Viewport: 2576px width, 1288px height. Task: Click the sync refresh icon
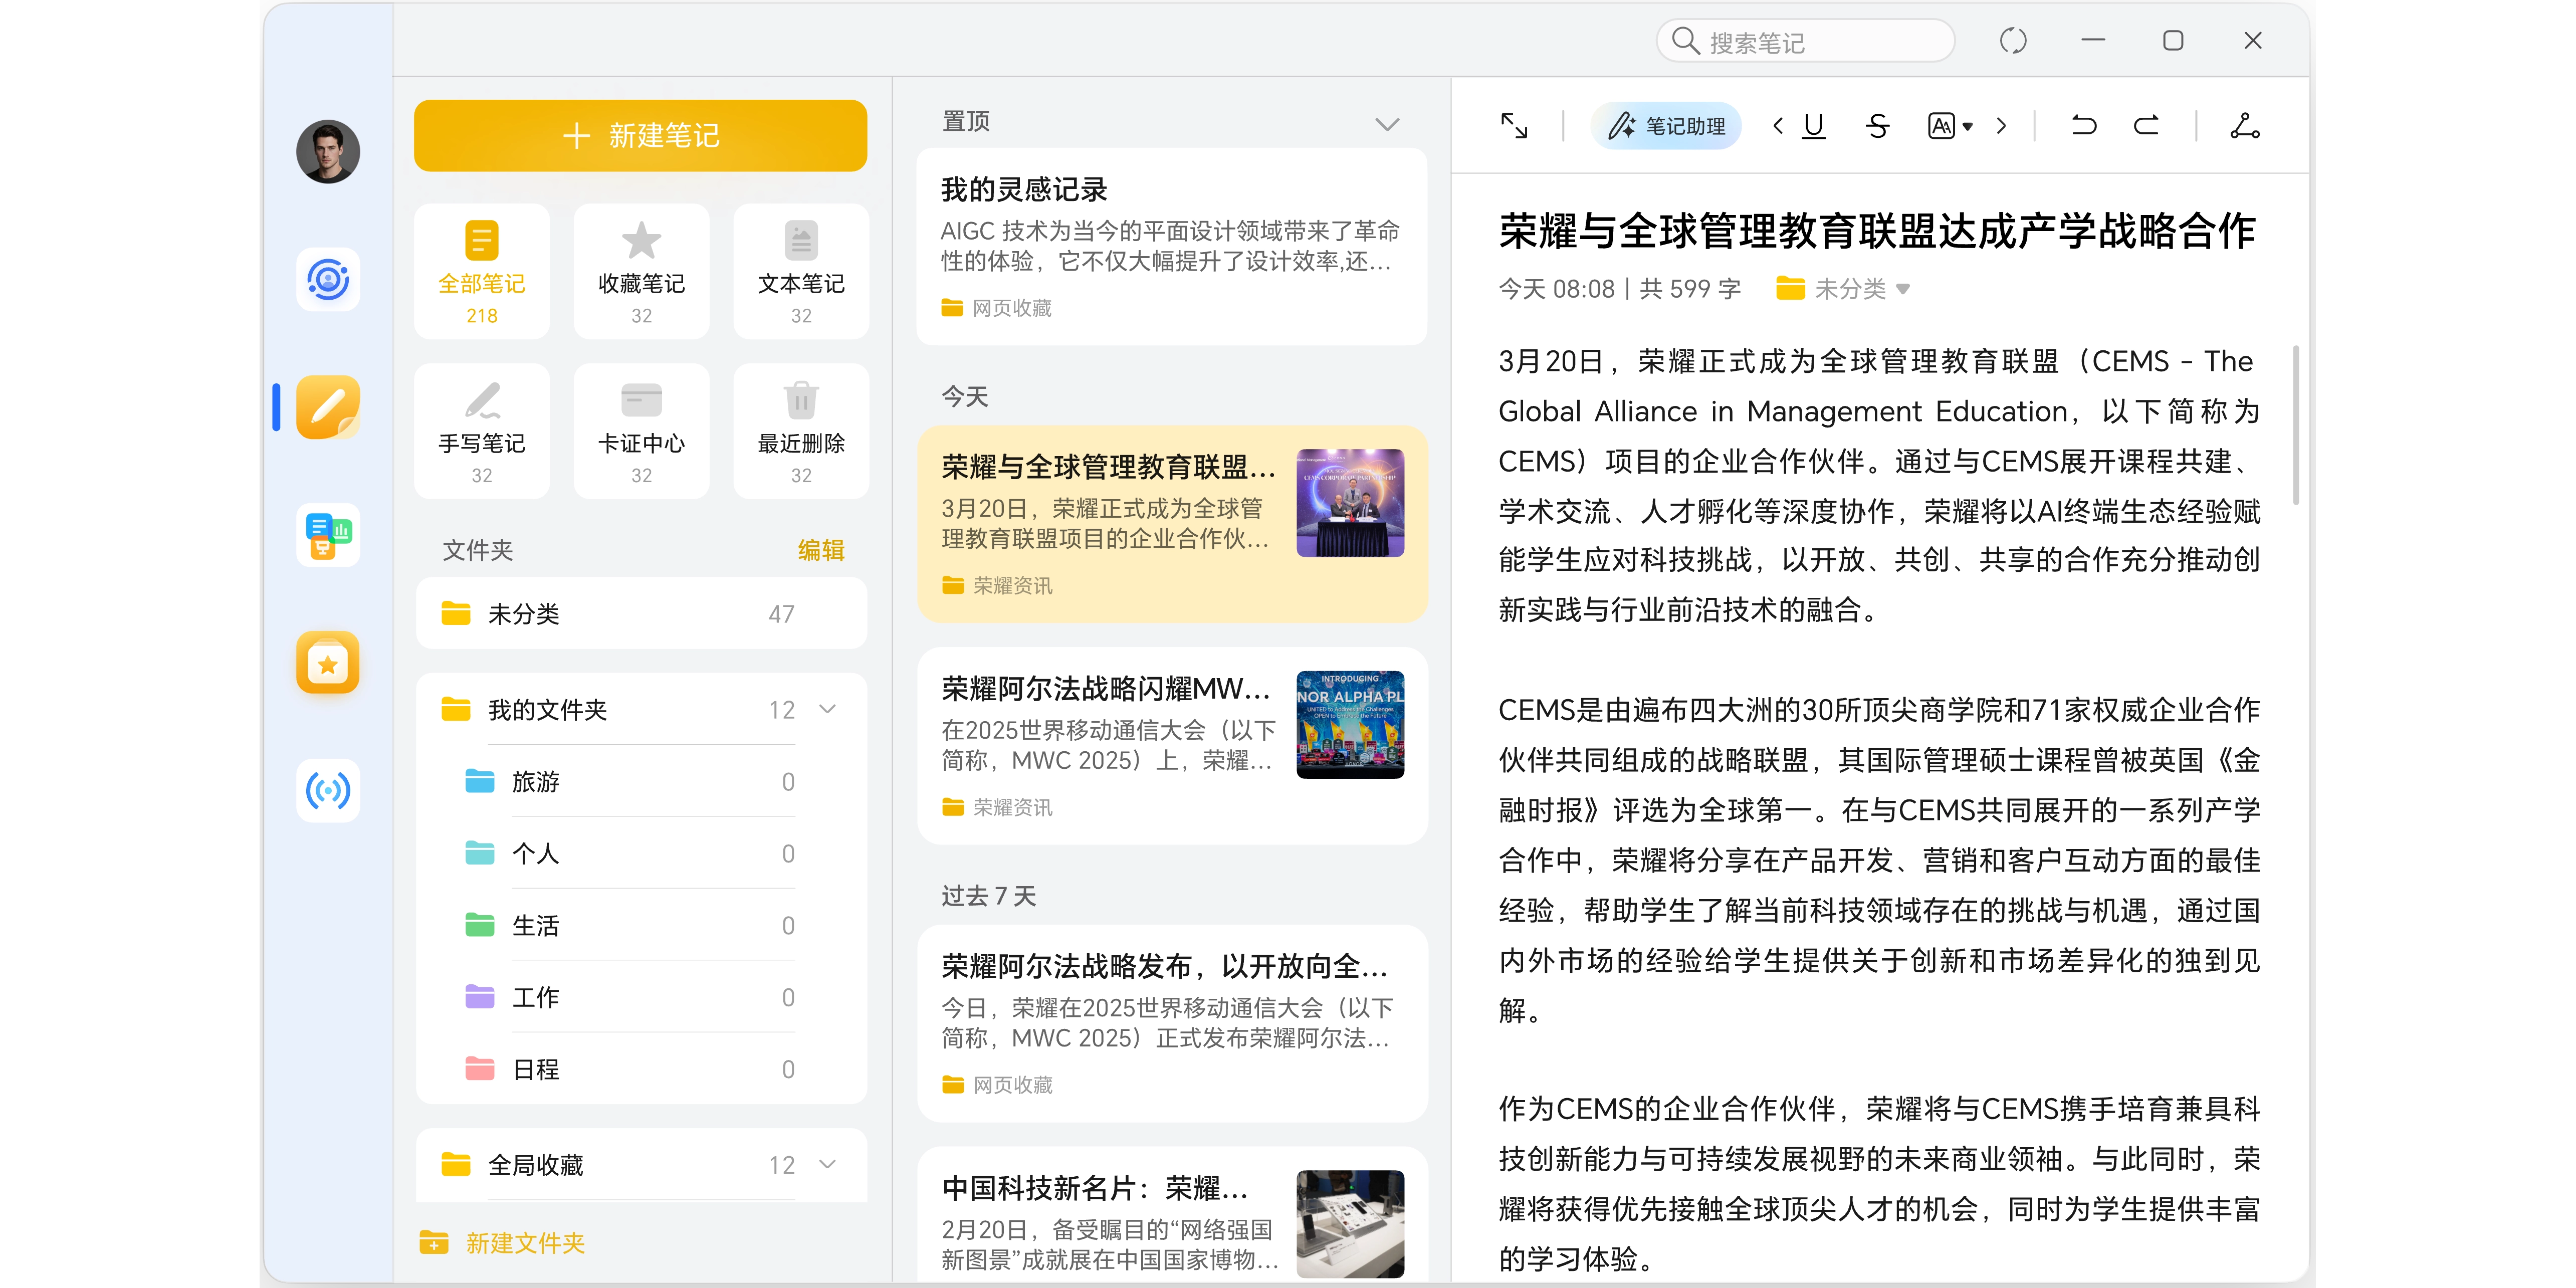click(x=2012, y=41)
